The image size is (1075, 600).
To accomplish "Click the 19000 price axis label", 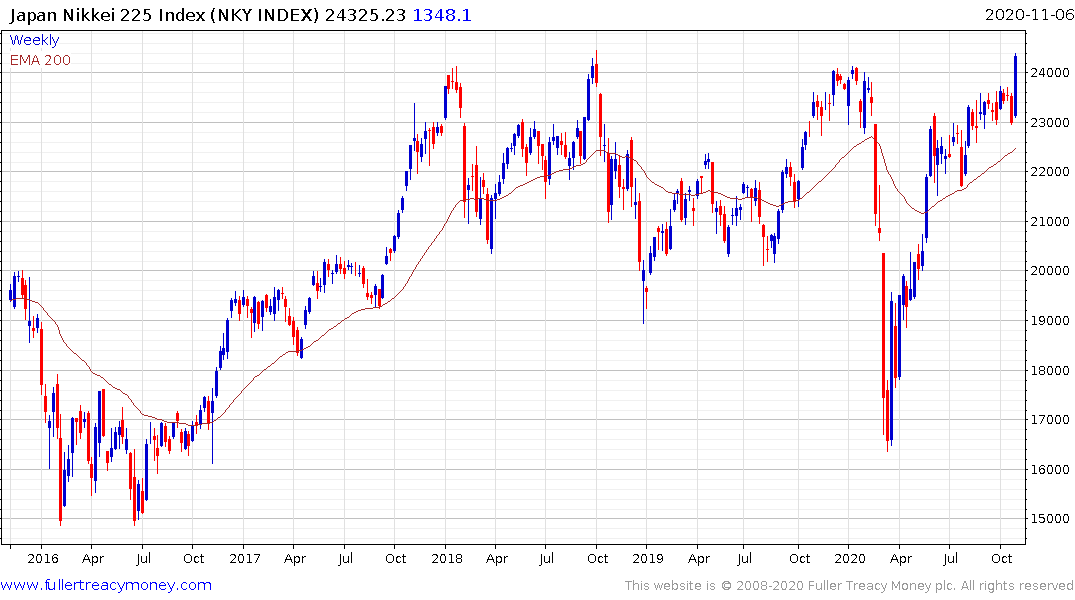I will pos(1050,320).
